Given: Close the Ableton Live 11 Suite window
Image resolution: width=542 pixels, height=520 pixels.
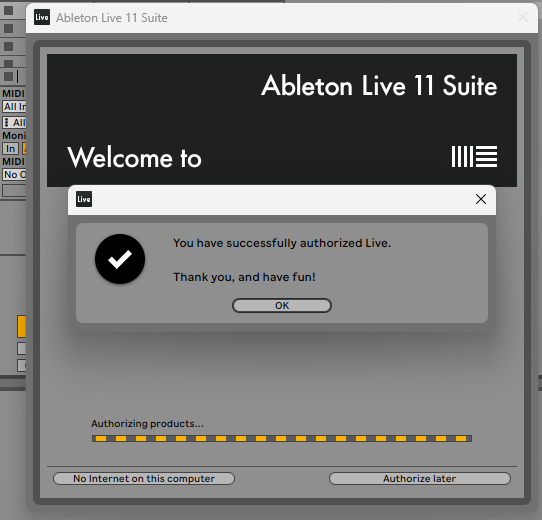Looking at the screenshot, I should point(523,17).
